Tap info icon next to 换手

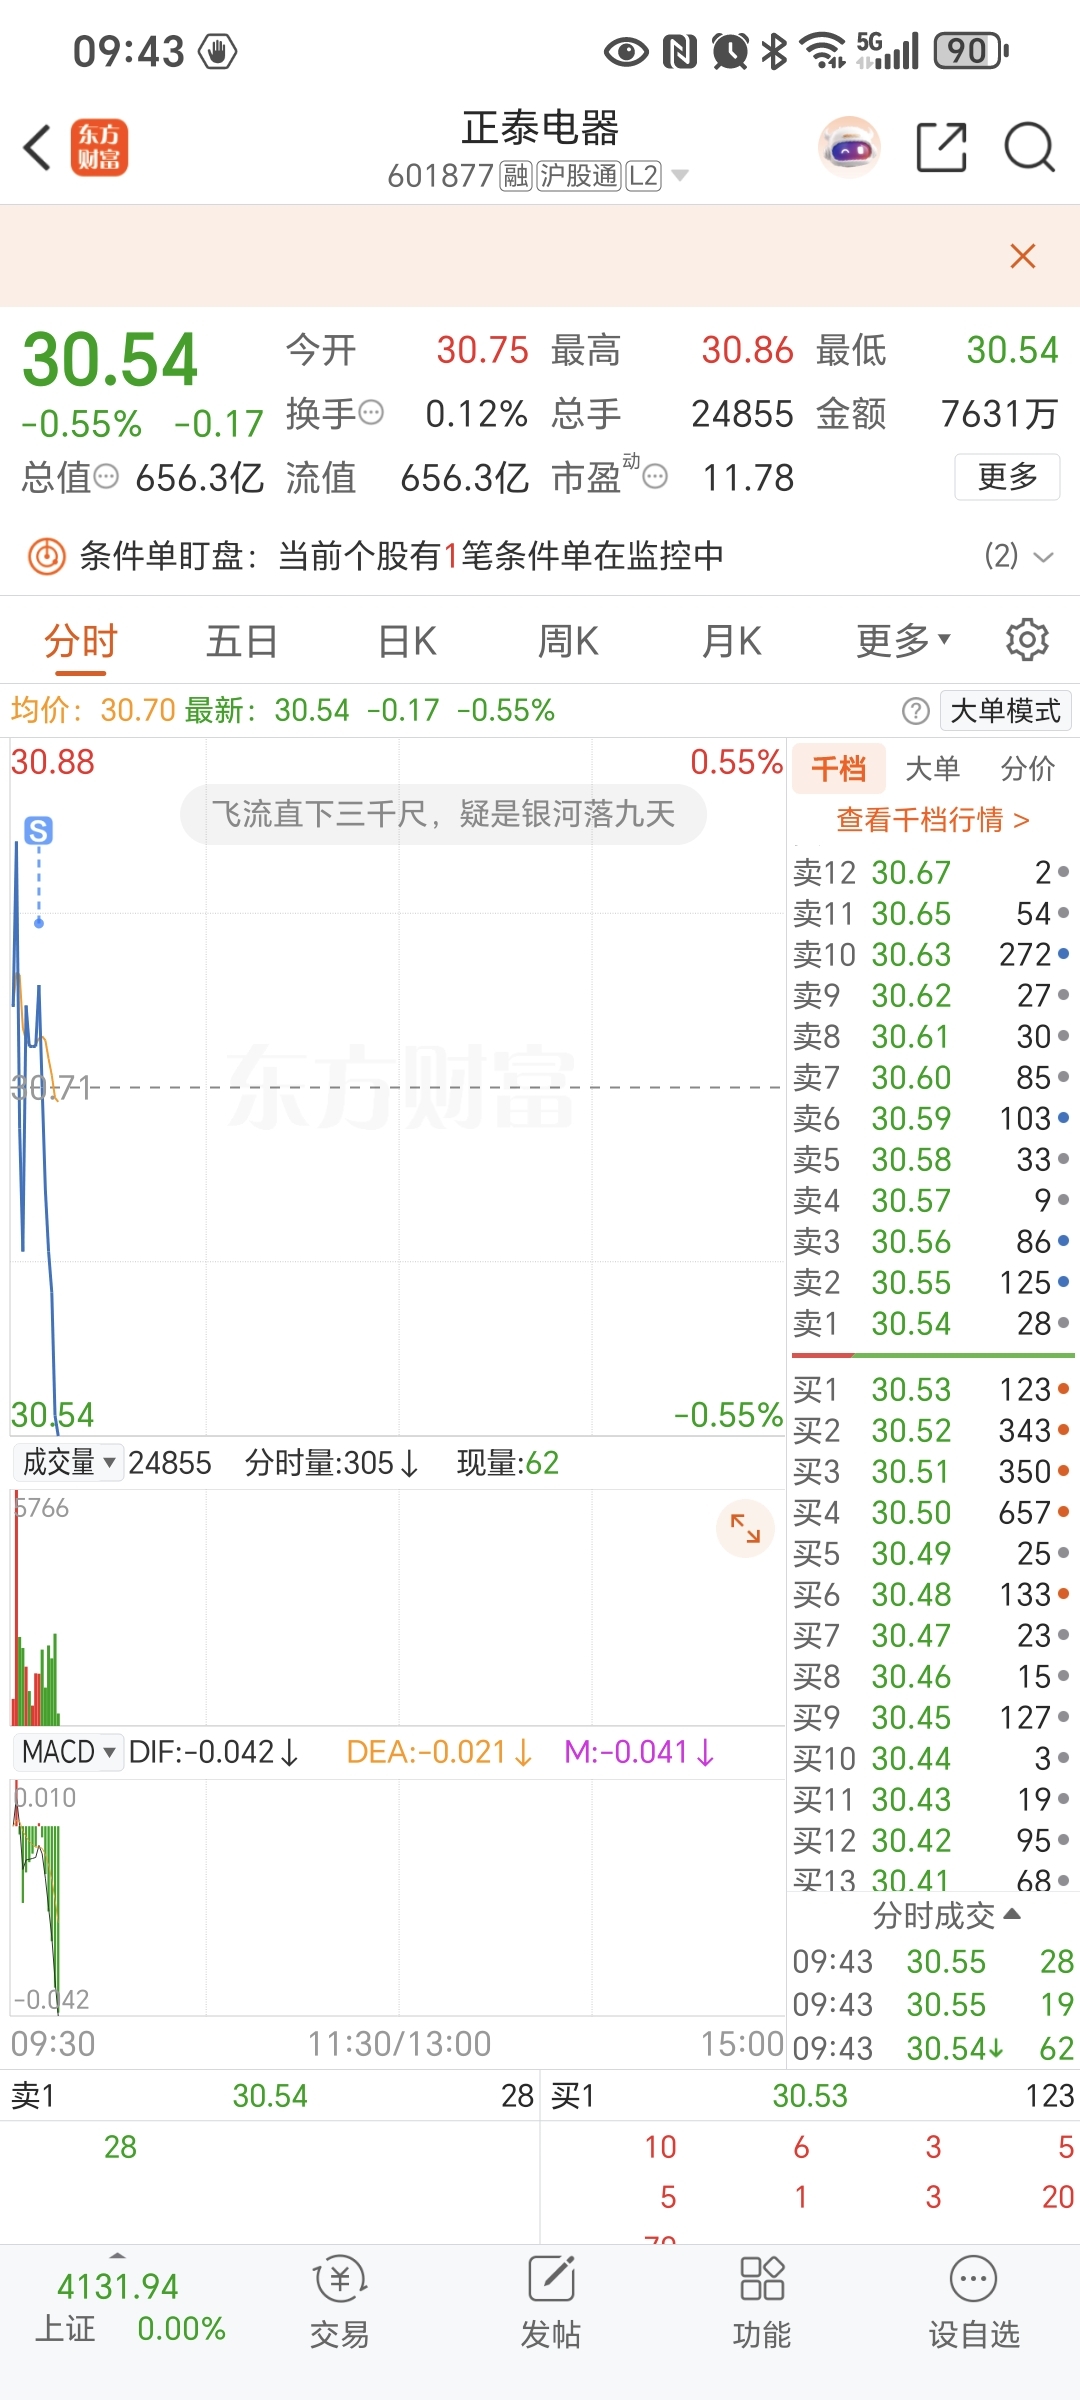coord(371,413)
